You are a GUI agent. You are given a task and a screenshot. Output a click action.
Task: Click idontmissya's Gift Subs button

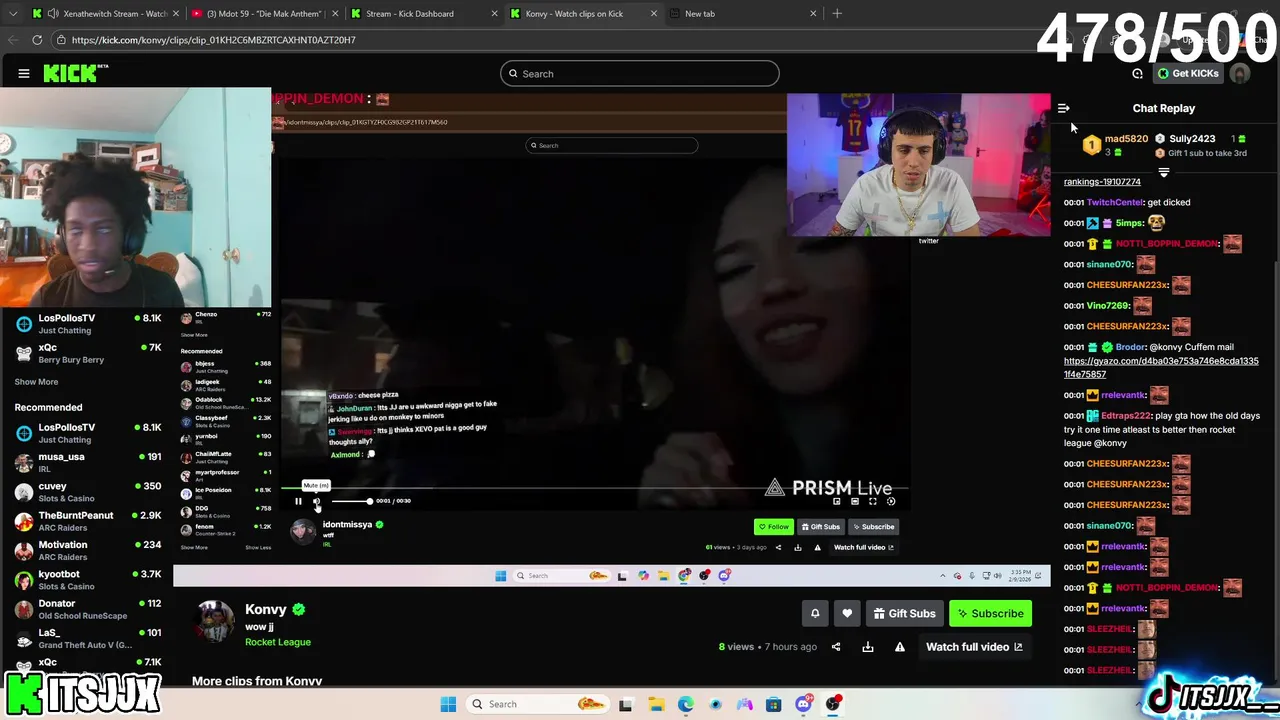click(820, 527)
